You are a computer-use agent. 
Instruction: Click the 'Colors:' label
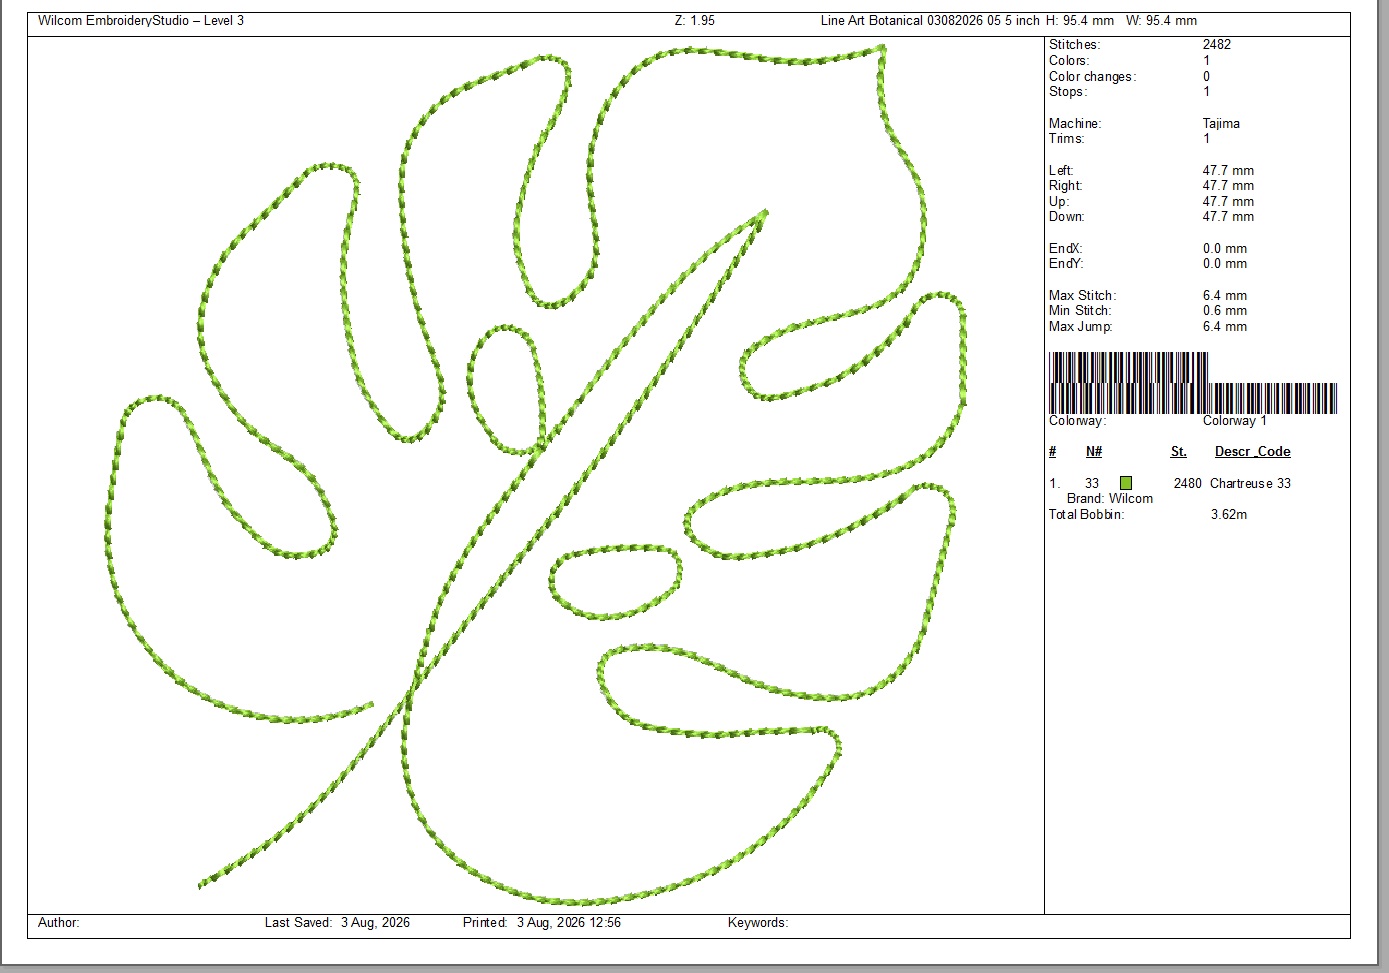pos(1069,60)
